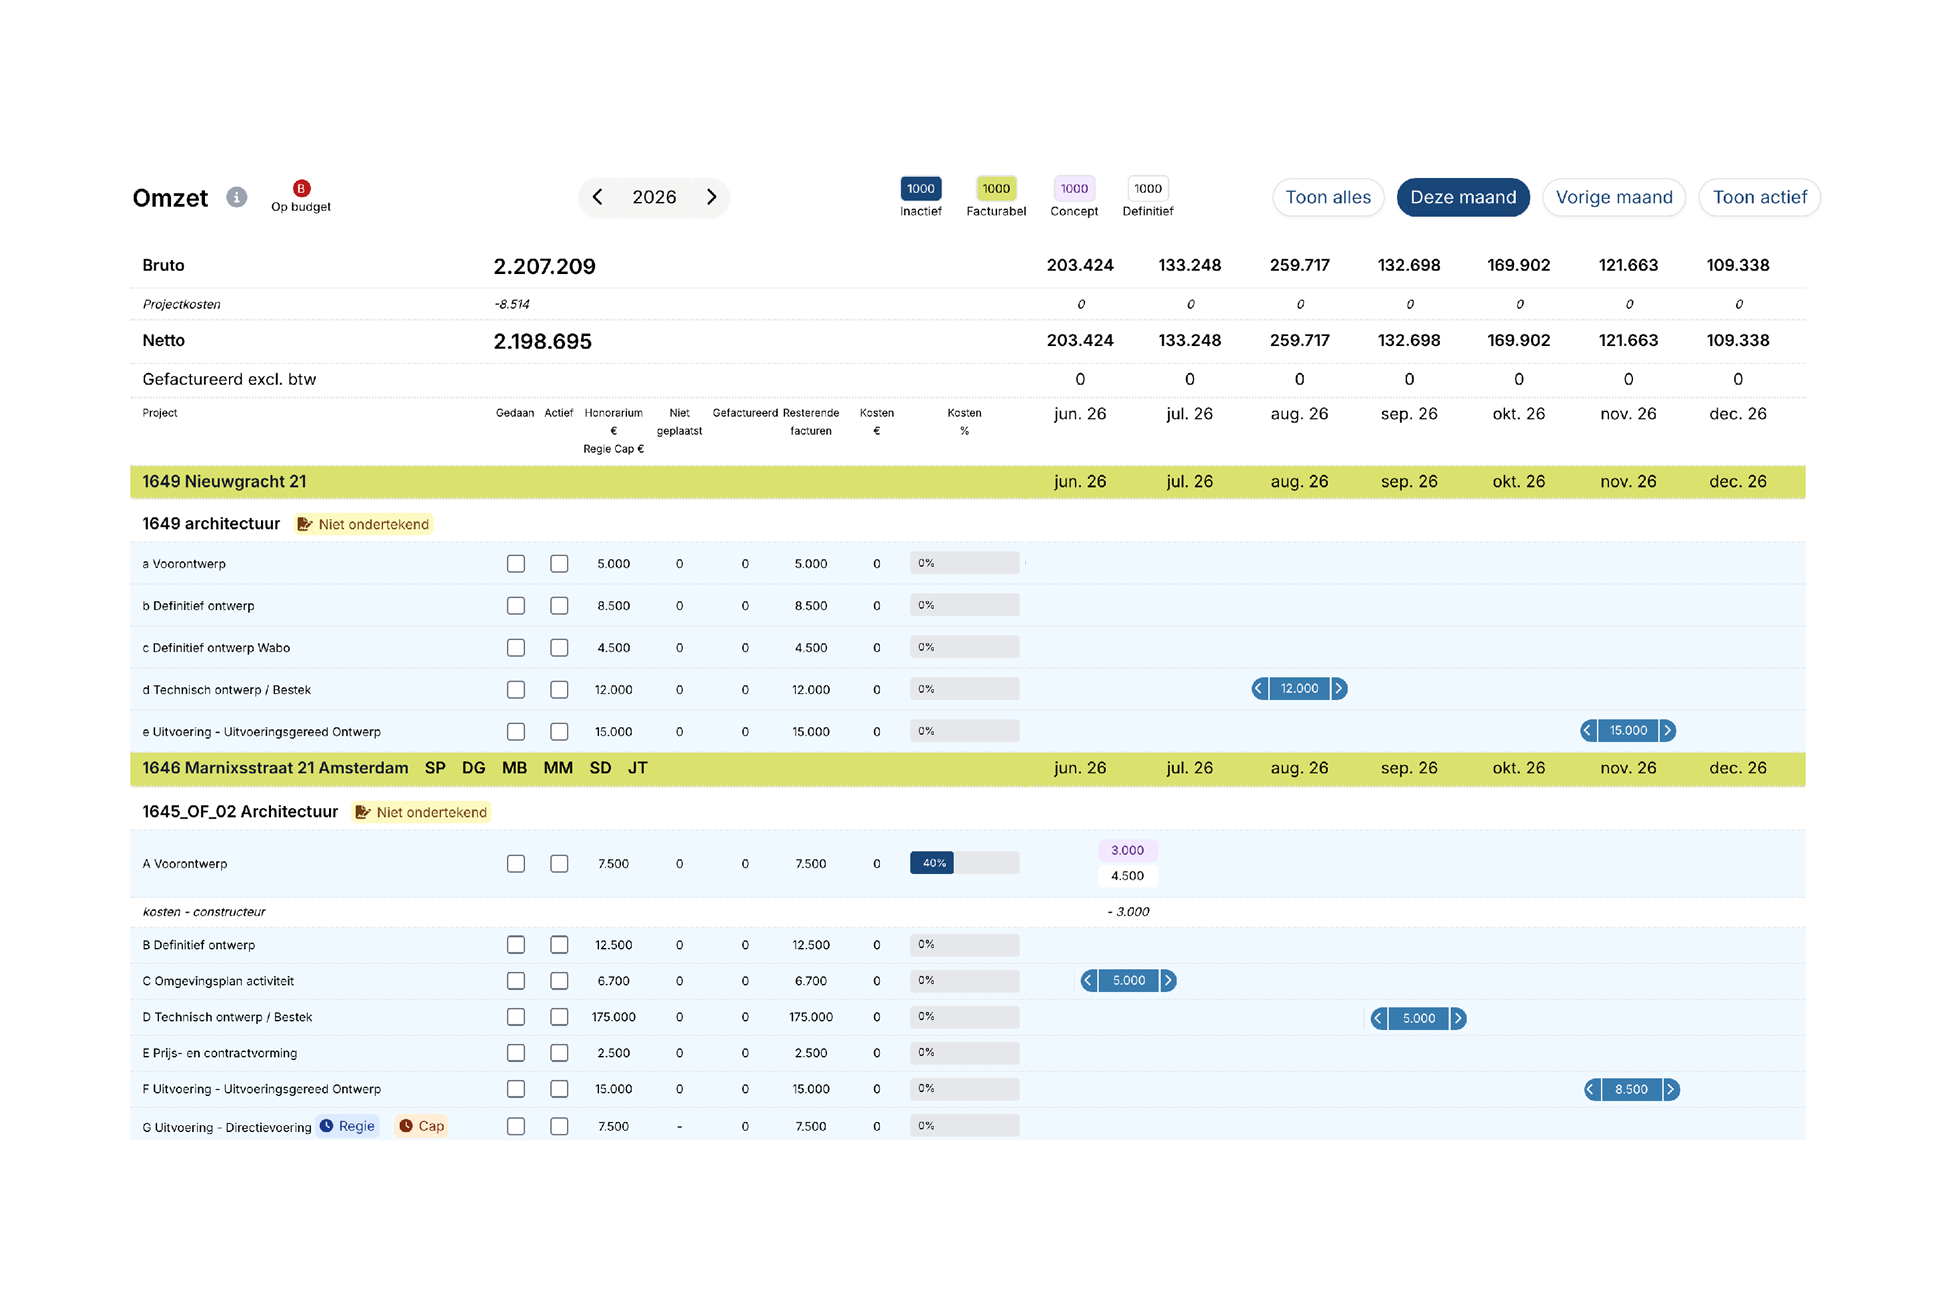This screenshot has width=1960, height=1308.
Task: Click the E Prijs- en contractvorming row label
Action: point(219,1053)
